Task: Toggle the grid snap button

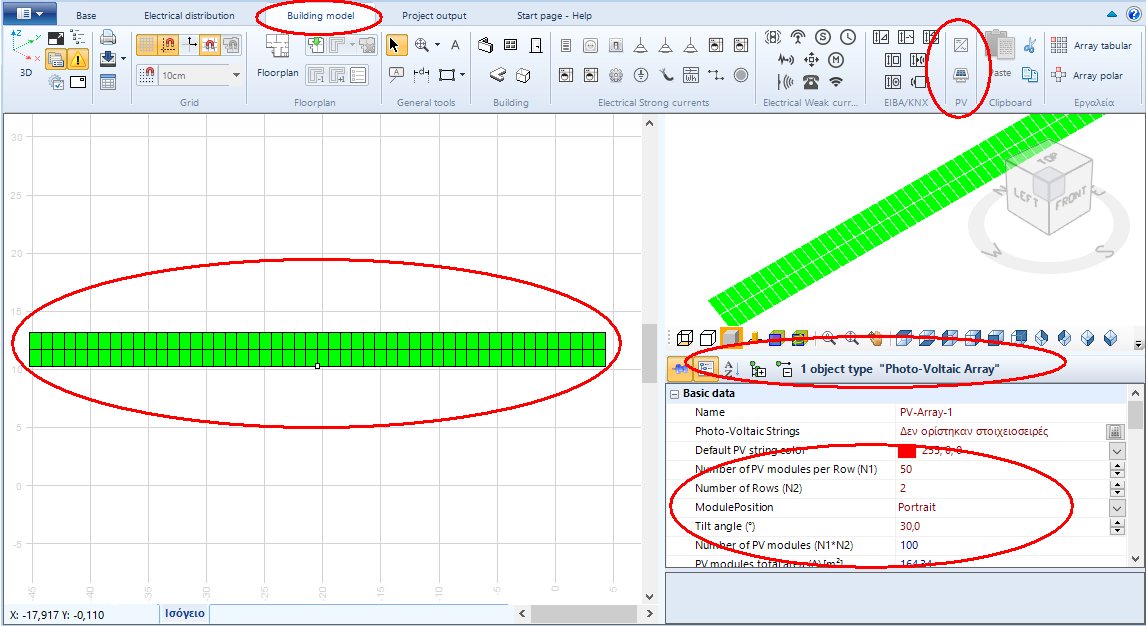Action: click(x=169, y=42)
